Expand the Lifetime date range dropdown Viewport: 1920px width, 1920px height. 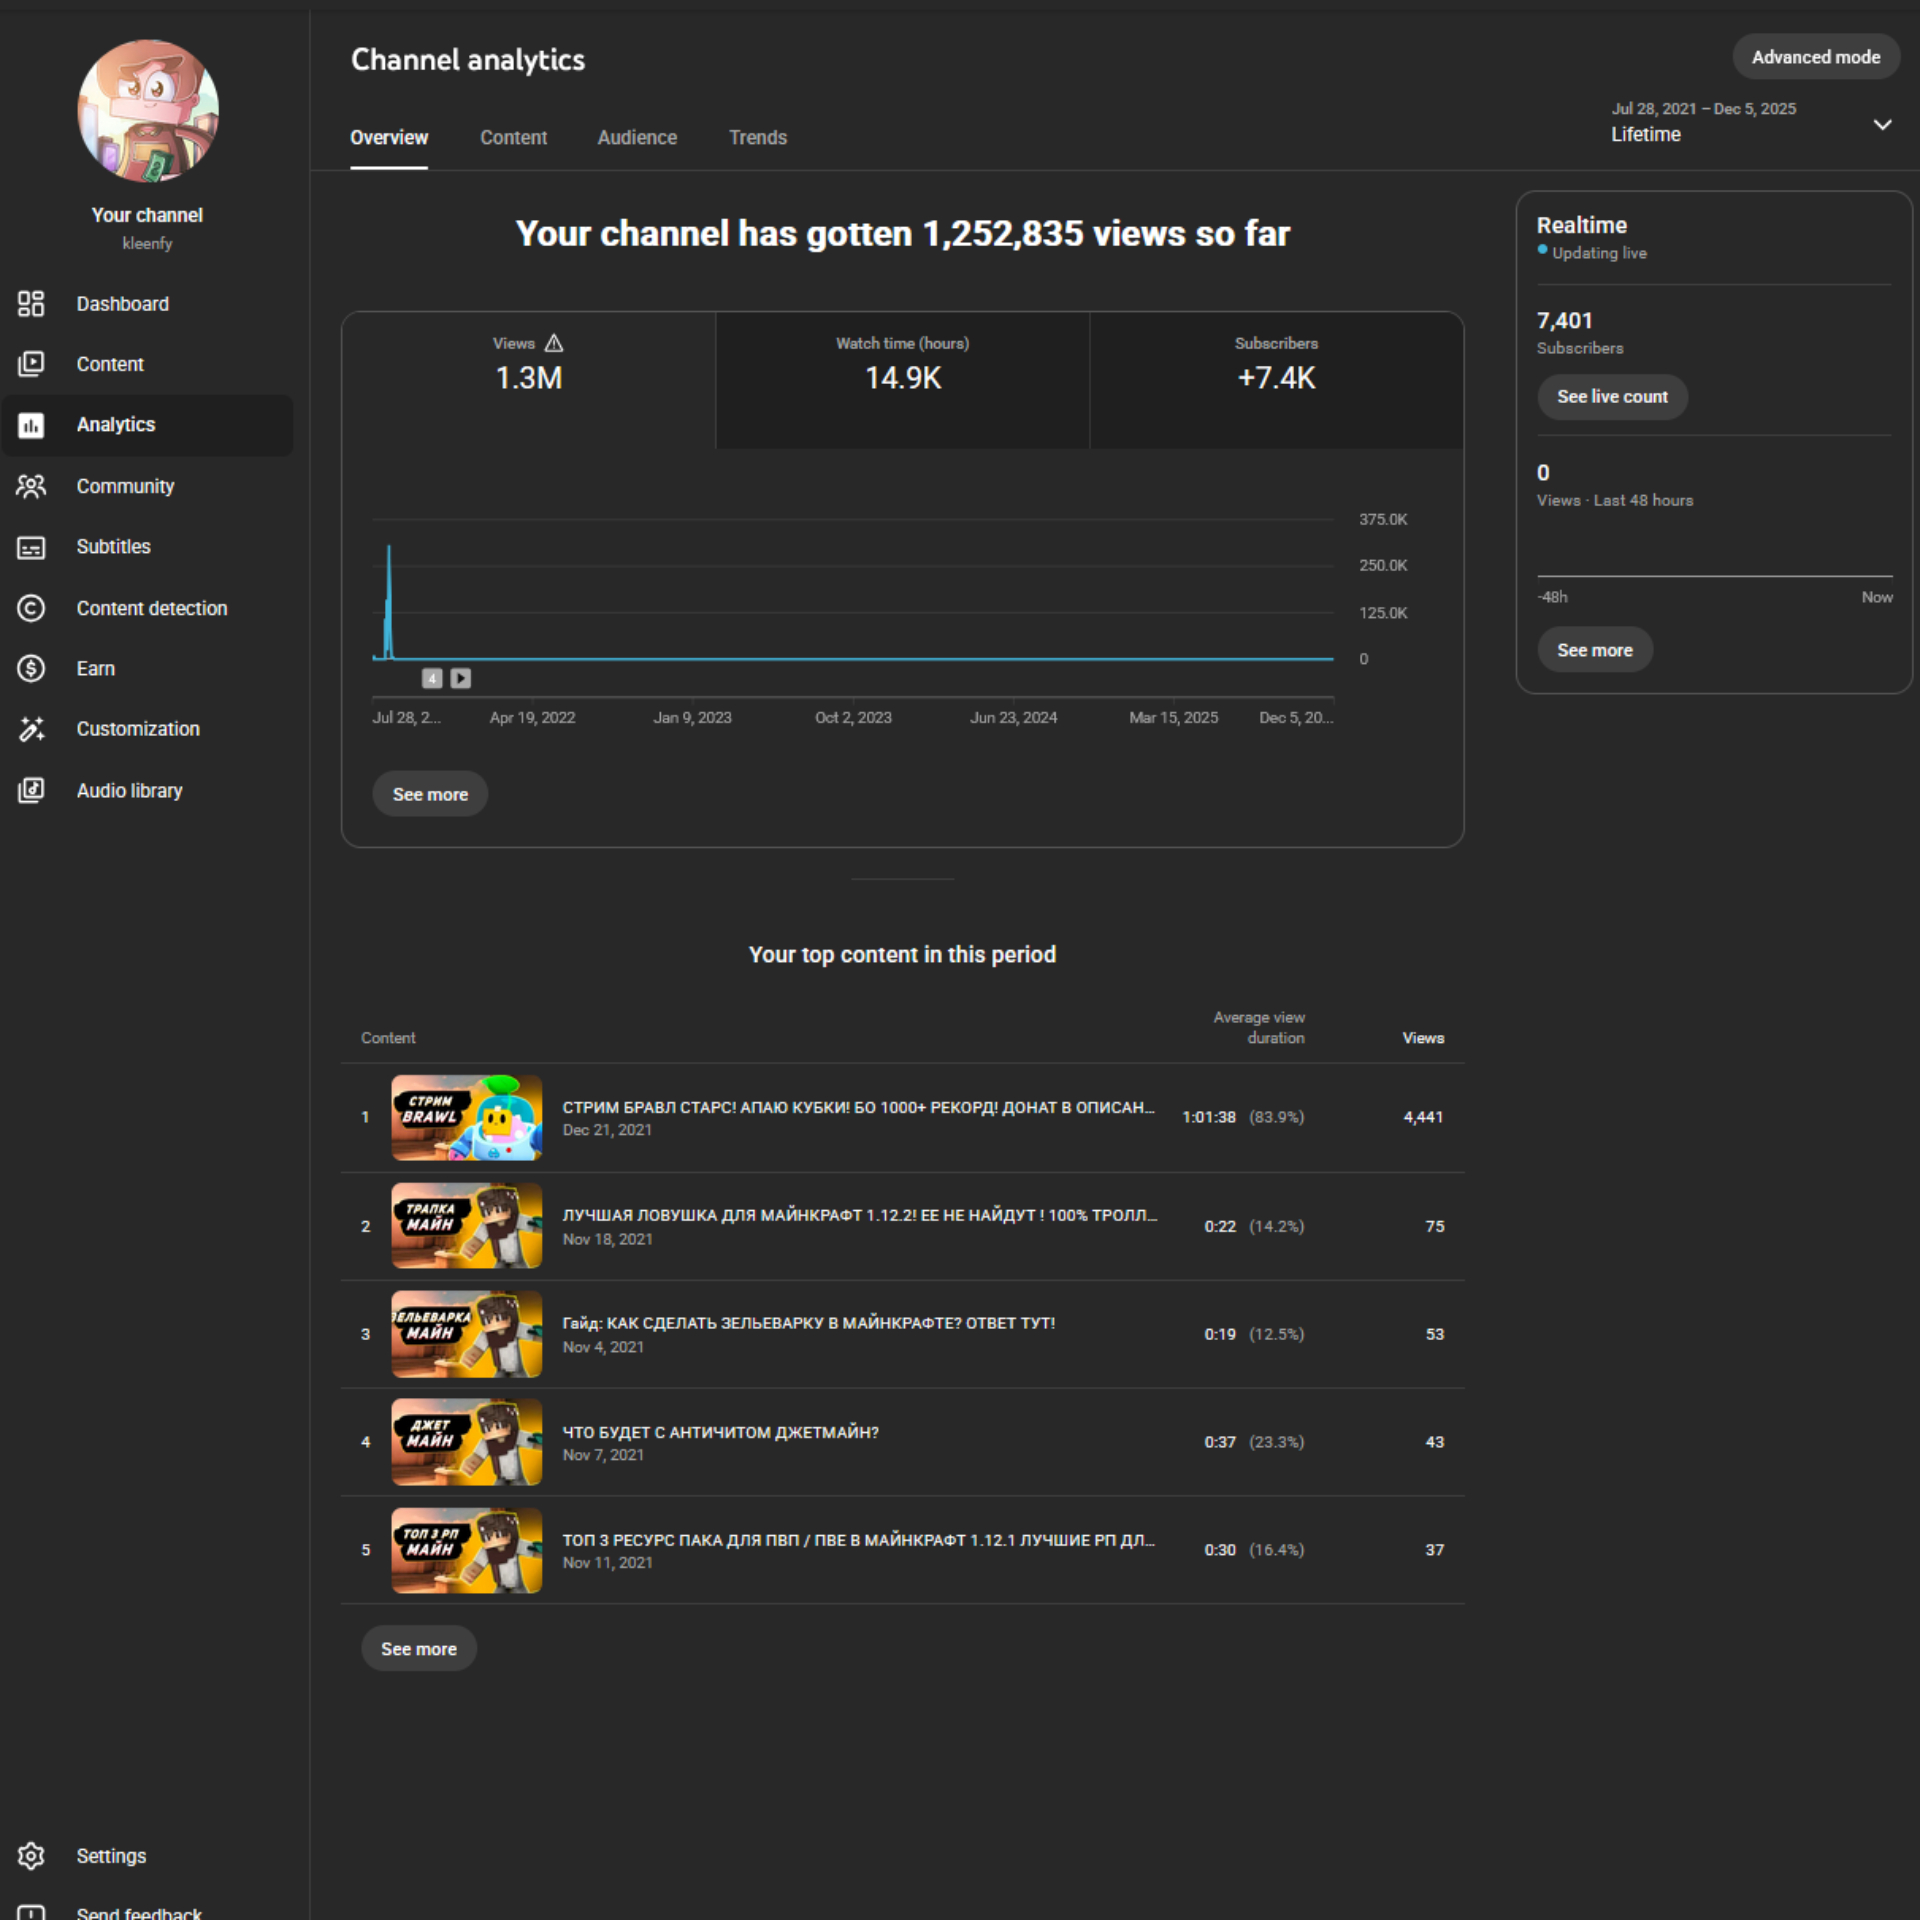point(1881,124)
